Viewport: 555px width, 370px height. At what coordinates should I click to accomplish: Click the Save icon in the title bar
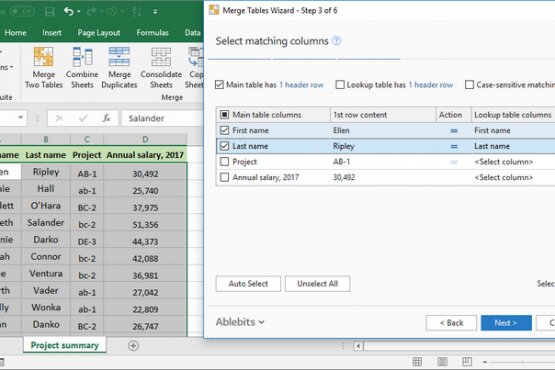(50, 12)
